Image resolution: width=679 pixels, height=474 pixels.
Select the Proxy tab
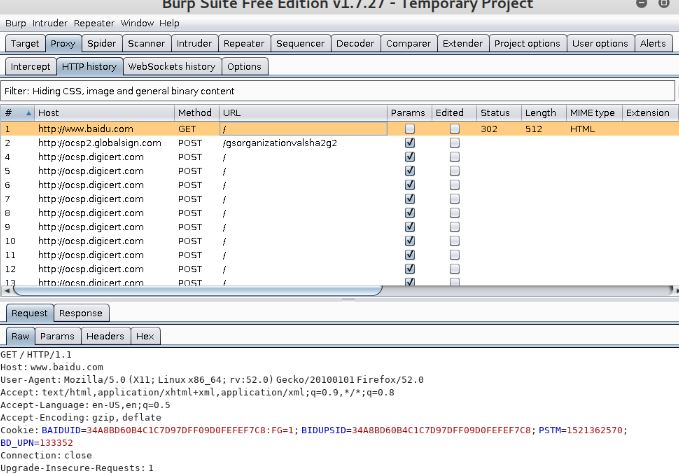63,44
